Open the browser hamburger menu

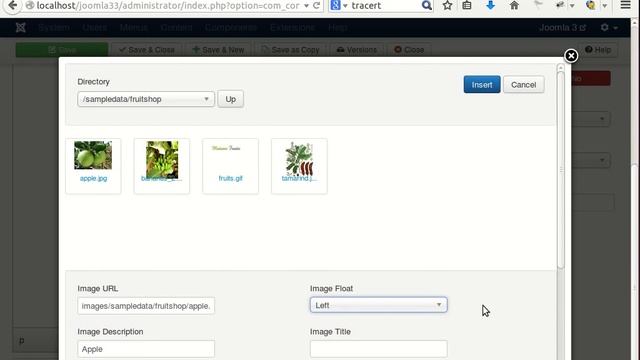coord(625,5)
